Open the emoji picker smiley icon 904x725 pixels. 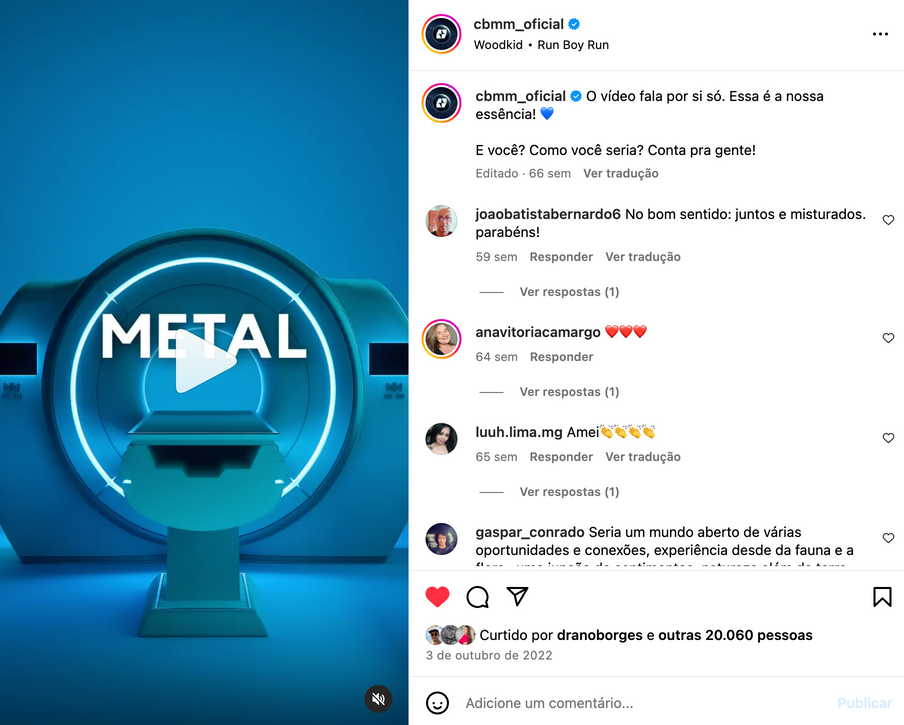tap(437, 703)
